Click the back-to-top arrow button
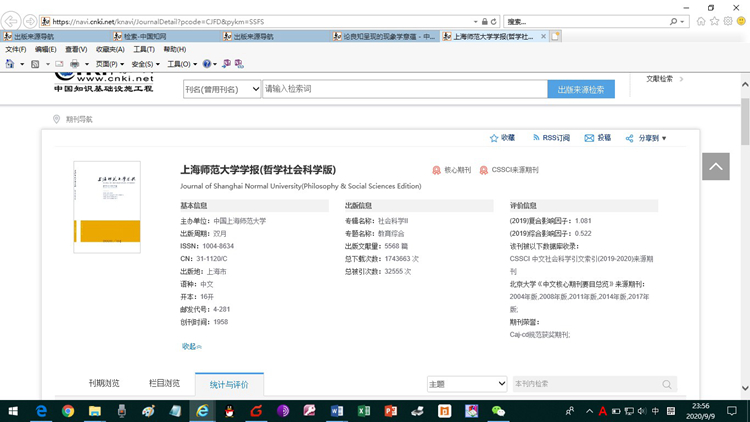This screenshot has width=750, height=422. (x=716, y=167)
